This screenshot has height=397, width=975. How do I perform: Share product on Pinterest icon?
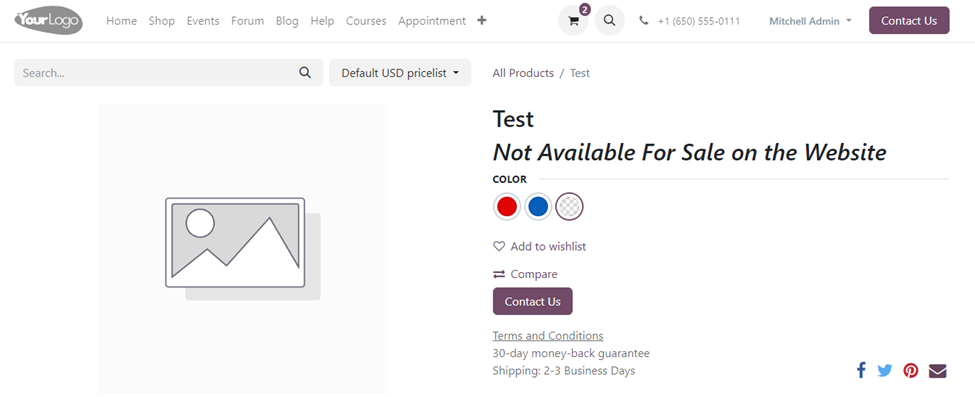(x=911, y=371)
